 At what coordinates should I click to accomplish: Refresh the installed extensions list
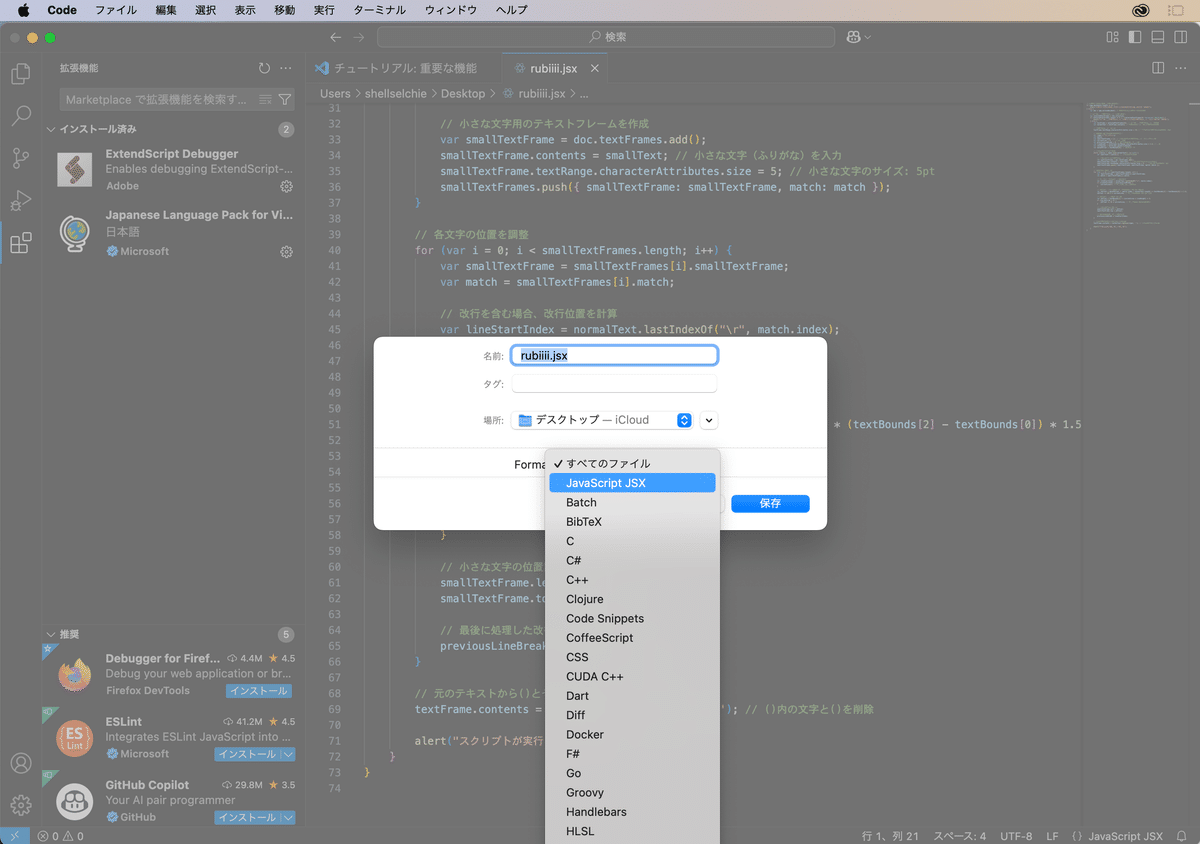(x=263, y=68)
